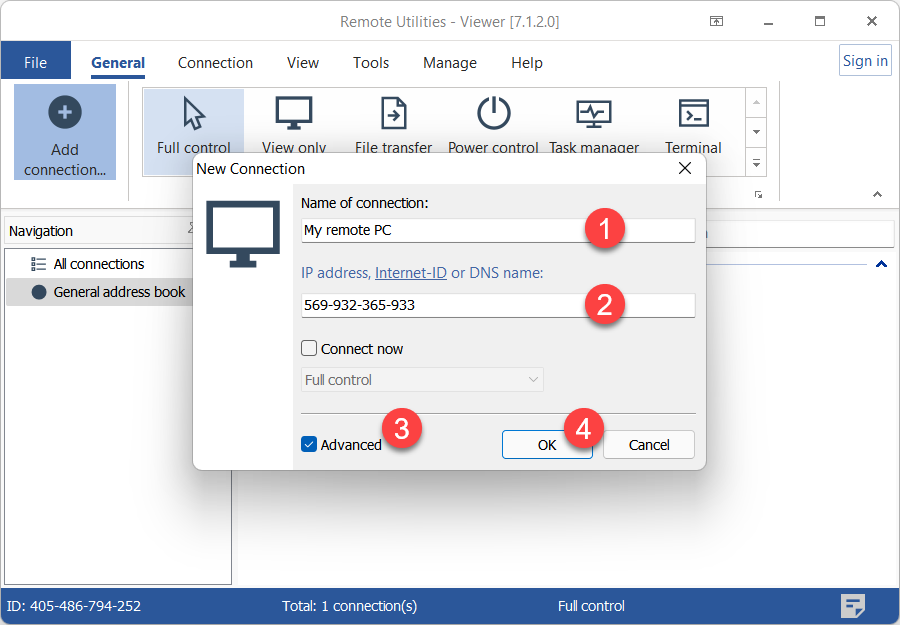The height and width of the screenshot is (625, 900).
Task: Click the notes icon in status bar
Action: 852,605
